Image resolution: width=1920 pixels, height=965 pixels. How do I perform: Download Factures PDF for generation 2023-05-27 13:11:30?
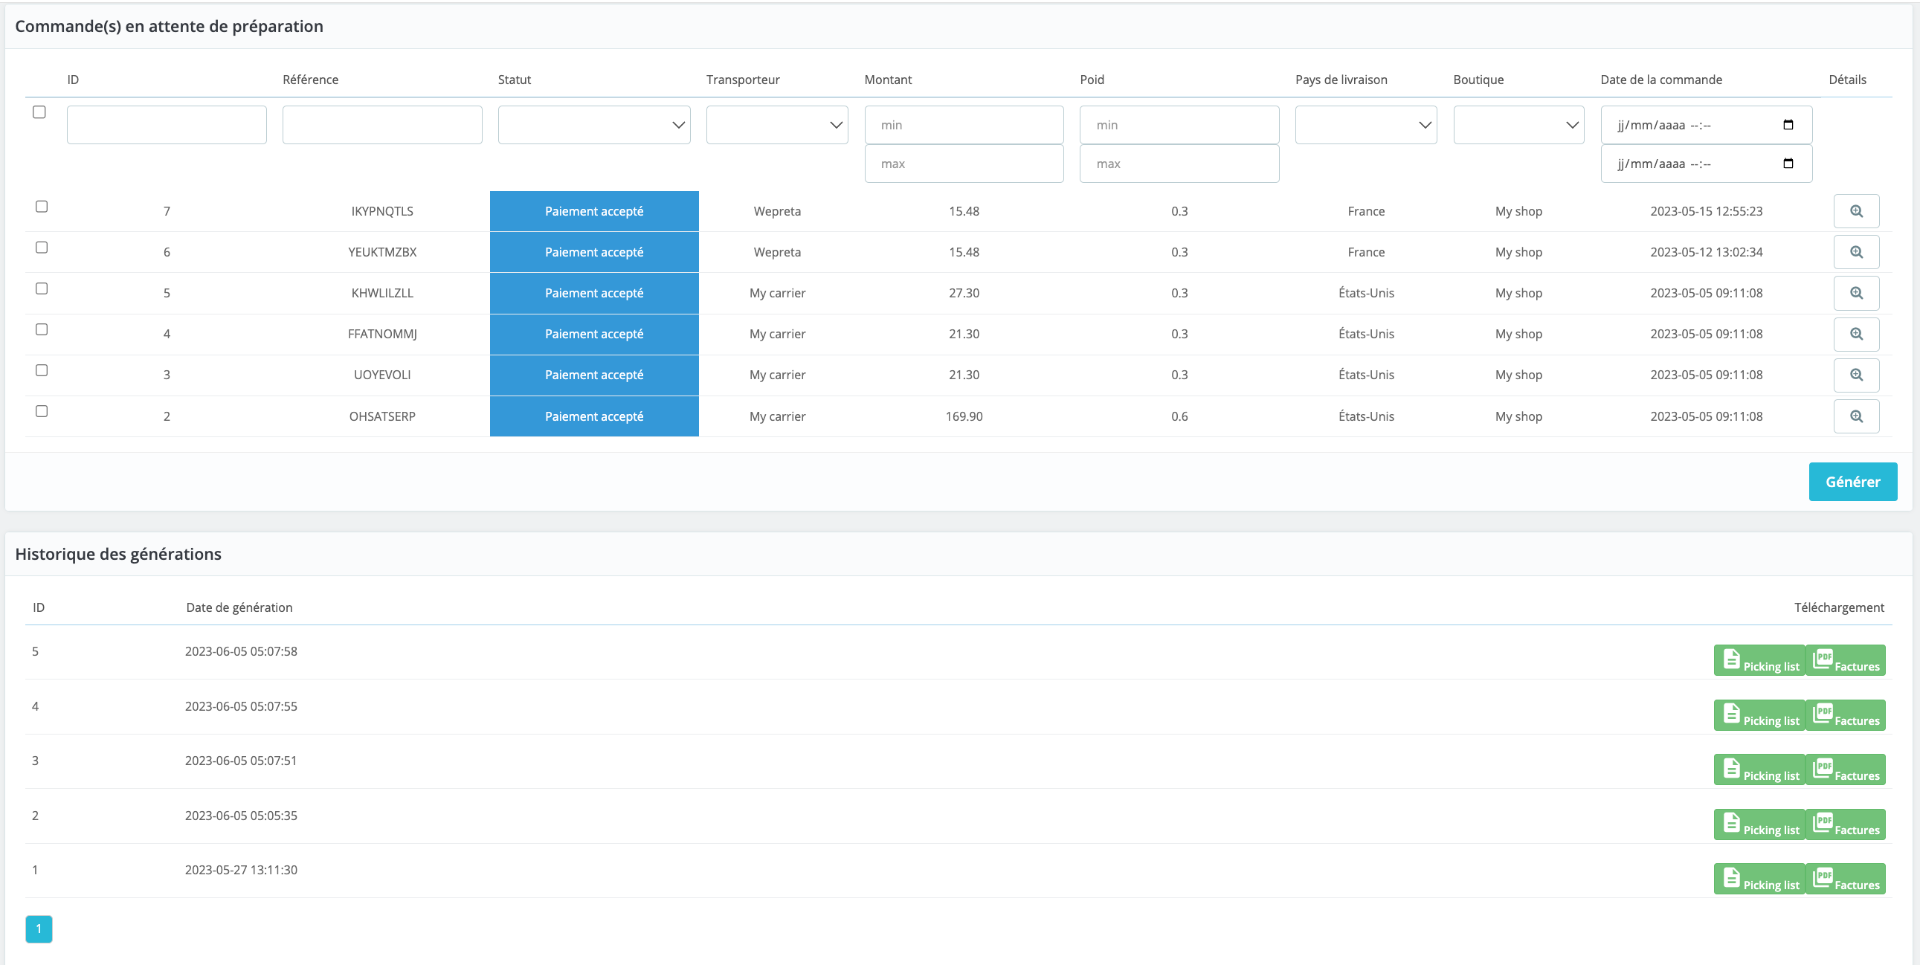[1846, 879]
